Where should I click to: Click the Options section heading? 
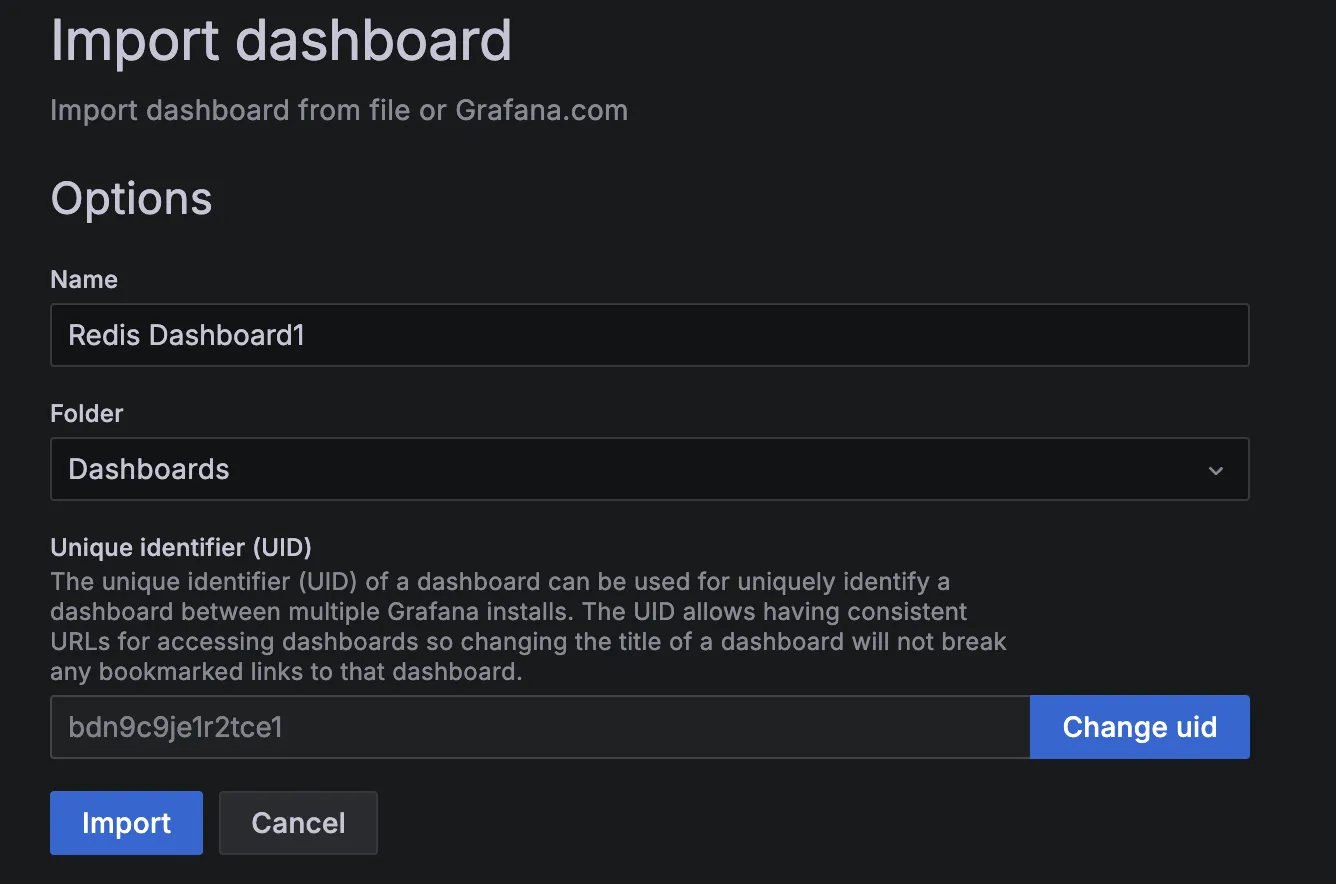coord(131,198)
